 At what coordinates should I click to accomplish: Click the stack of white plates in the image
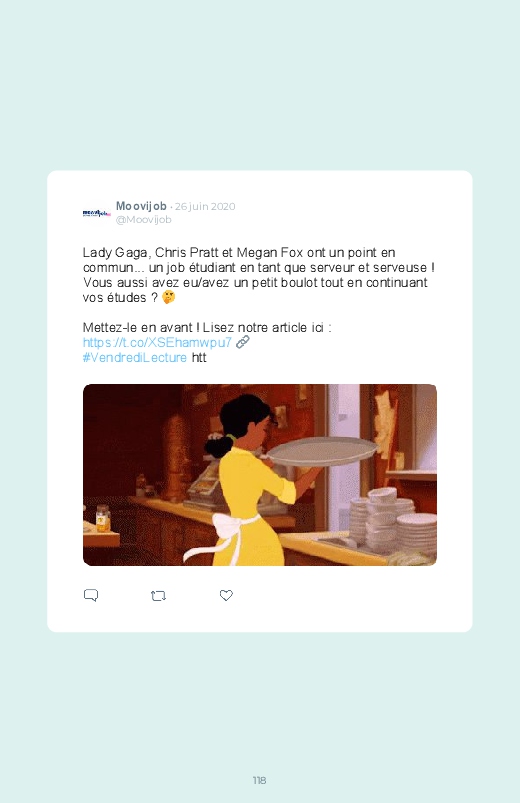click(x=392, y=520)
